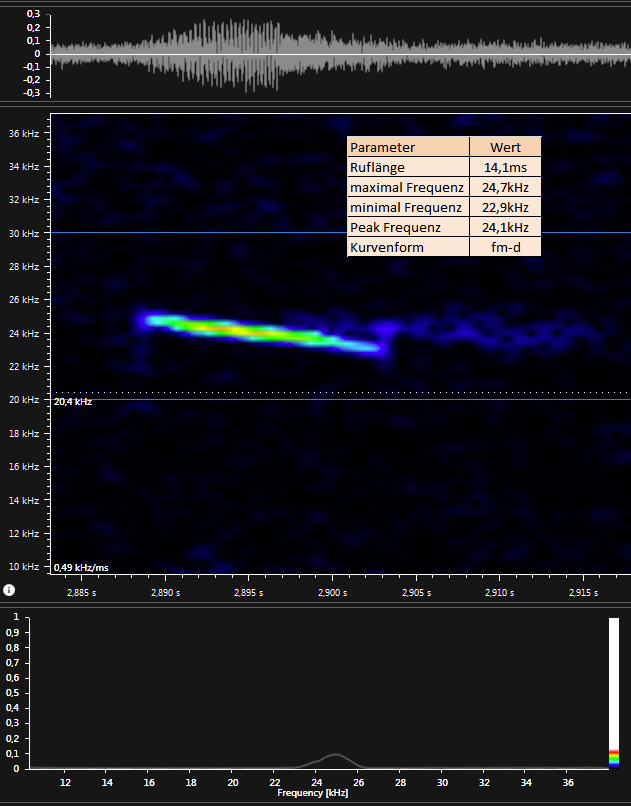Click the Kurvenform value fm-d
Image resolution: width=631 pixels, height=806 pixels.
505,247
